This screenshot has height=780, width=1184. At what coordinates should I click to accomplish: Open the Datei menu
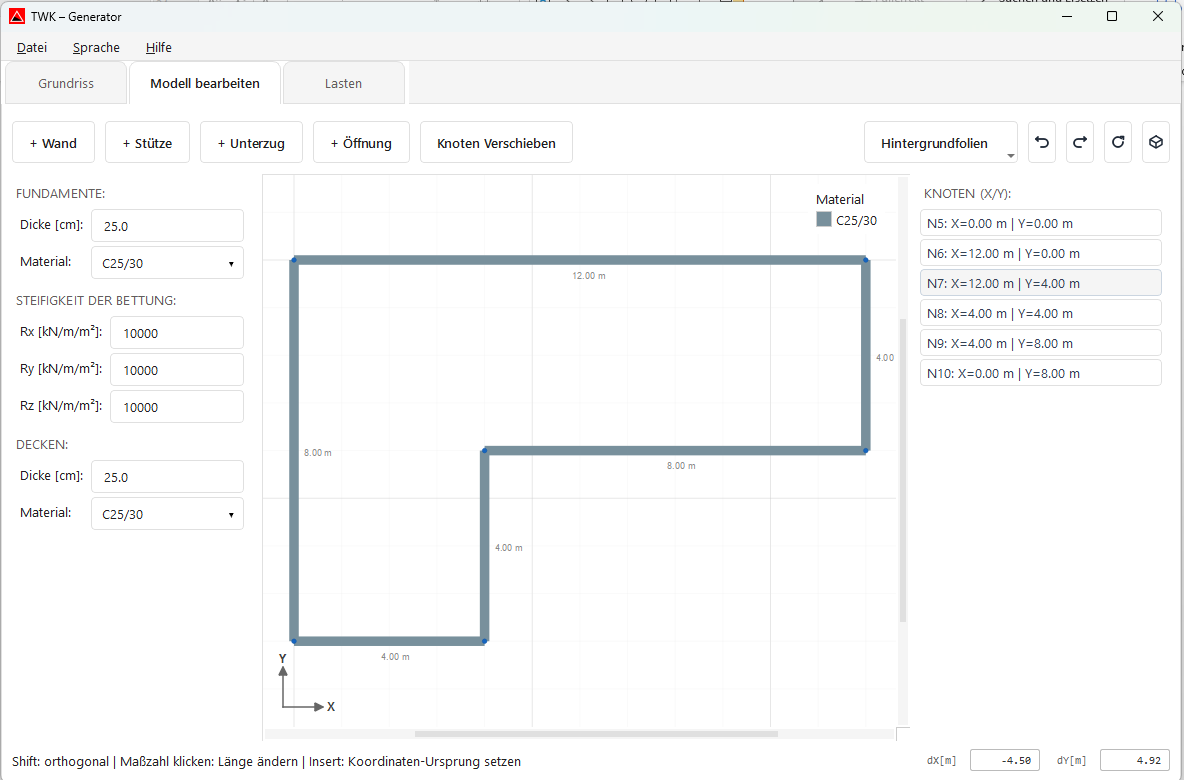tap(32, 47)
